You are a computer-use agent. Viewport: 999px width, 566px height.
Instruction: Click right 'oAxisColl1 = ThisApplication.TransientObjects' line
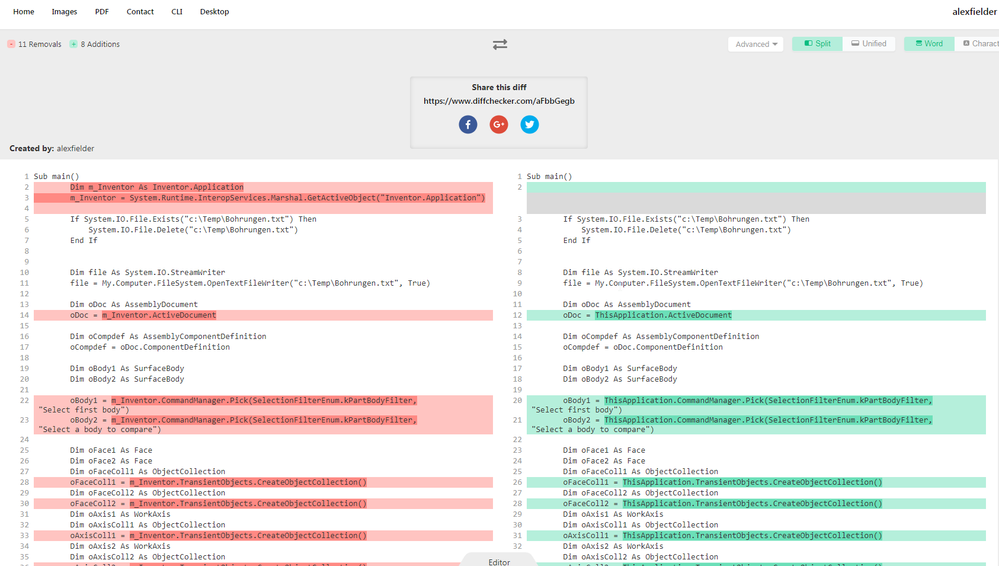tap(722, 536)
